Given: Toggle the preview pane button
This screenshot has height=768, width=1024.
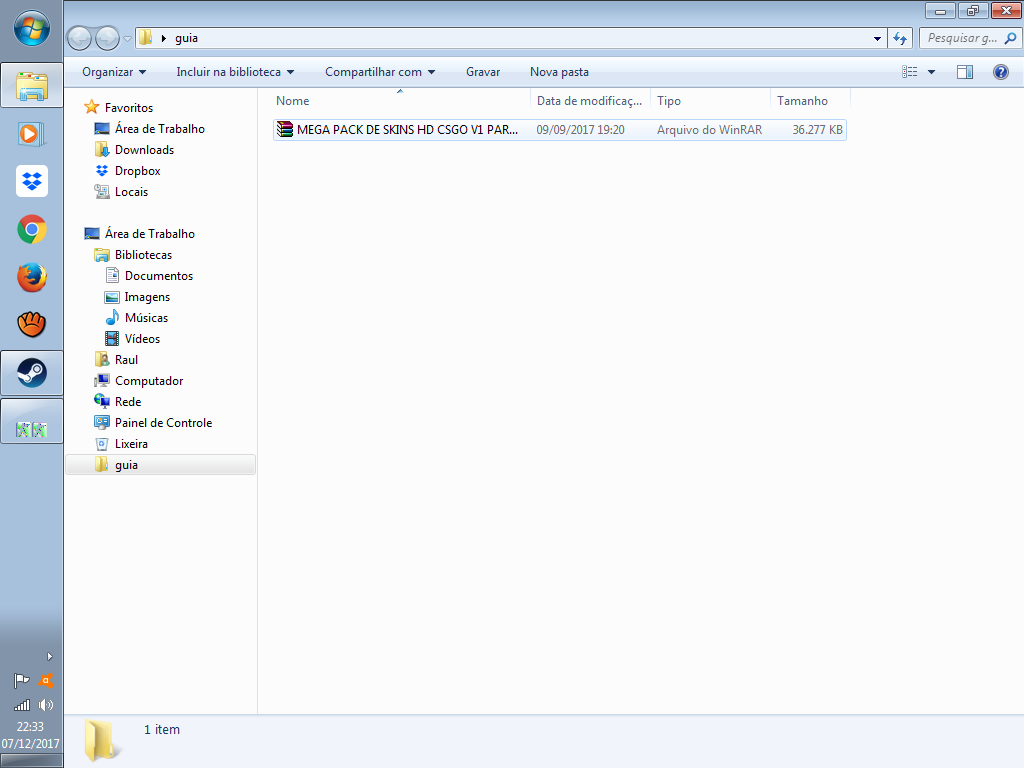Looking at the screenshot, I should point(965,72).
